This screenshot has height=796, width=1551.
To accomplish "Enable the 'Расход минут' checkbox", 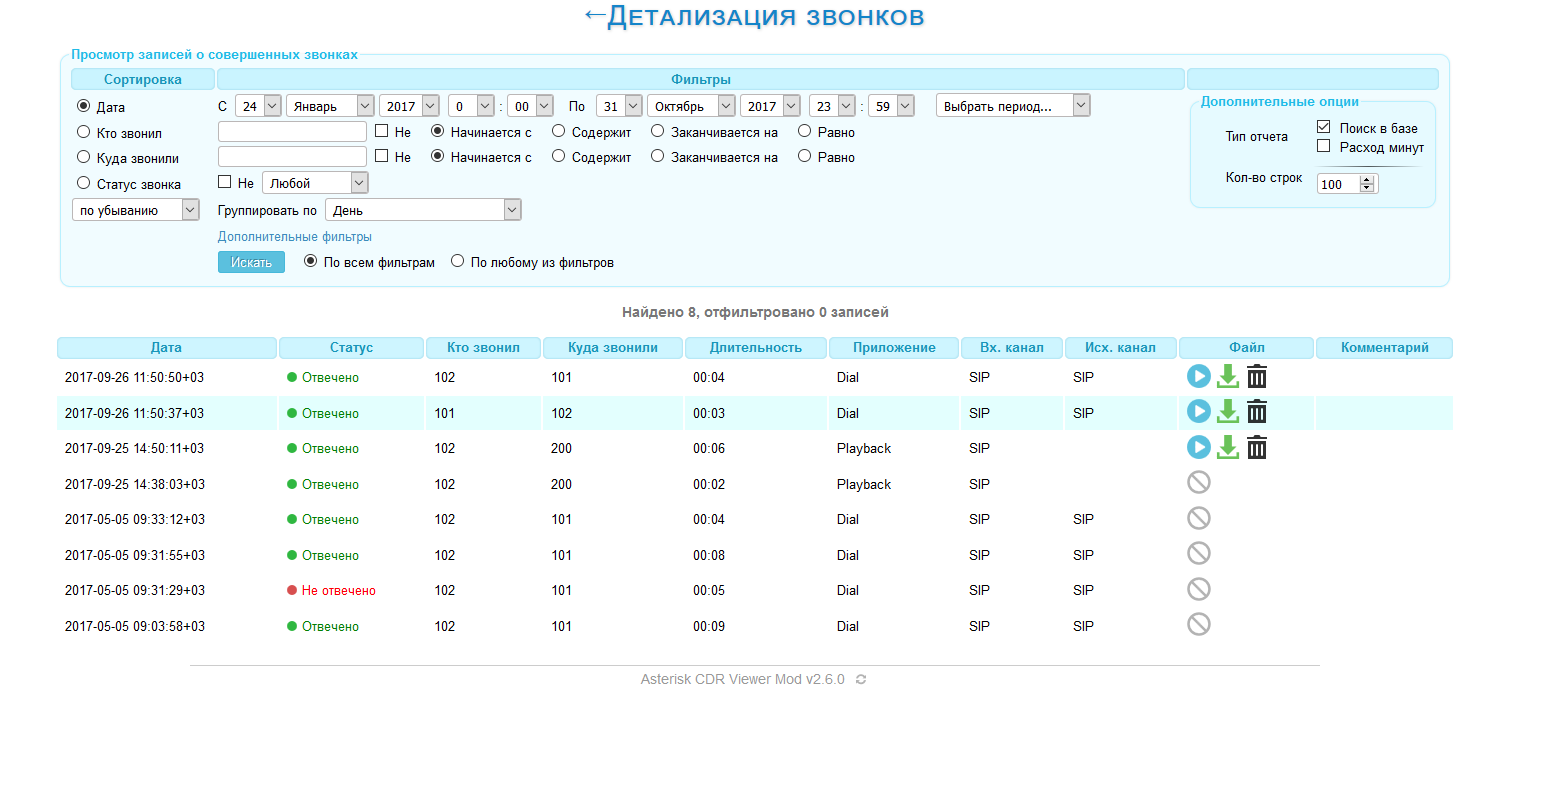I will [1324, 146].
